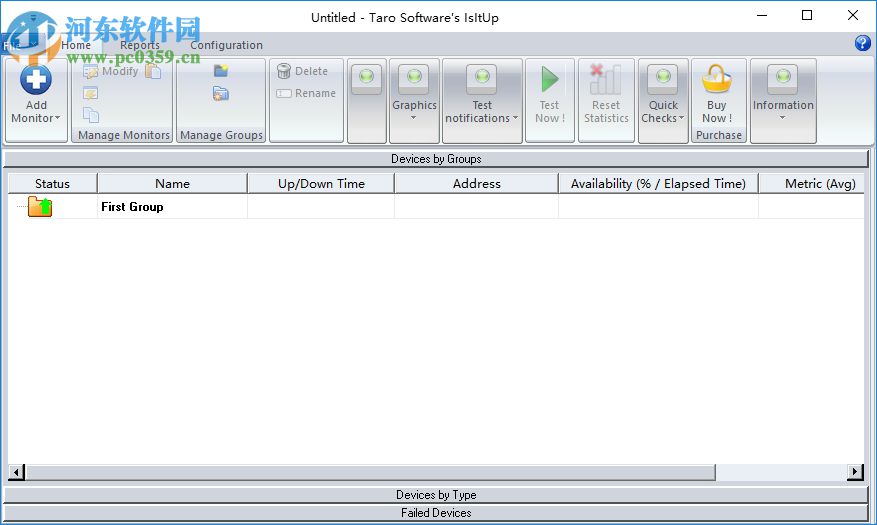
Task: Collapse the Devices by Groups panel header
Action: click(436, 159)
